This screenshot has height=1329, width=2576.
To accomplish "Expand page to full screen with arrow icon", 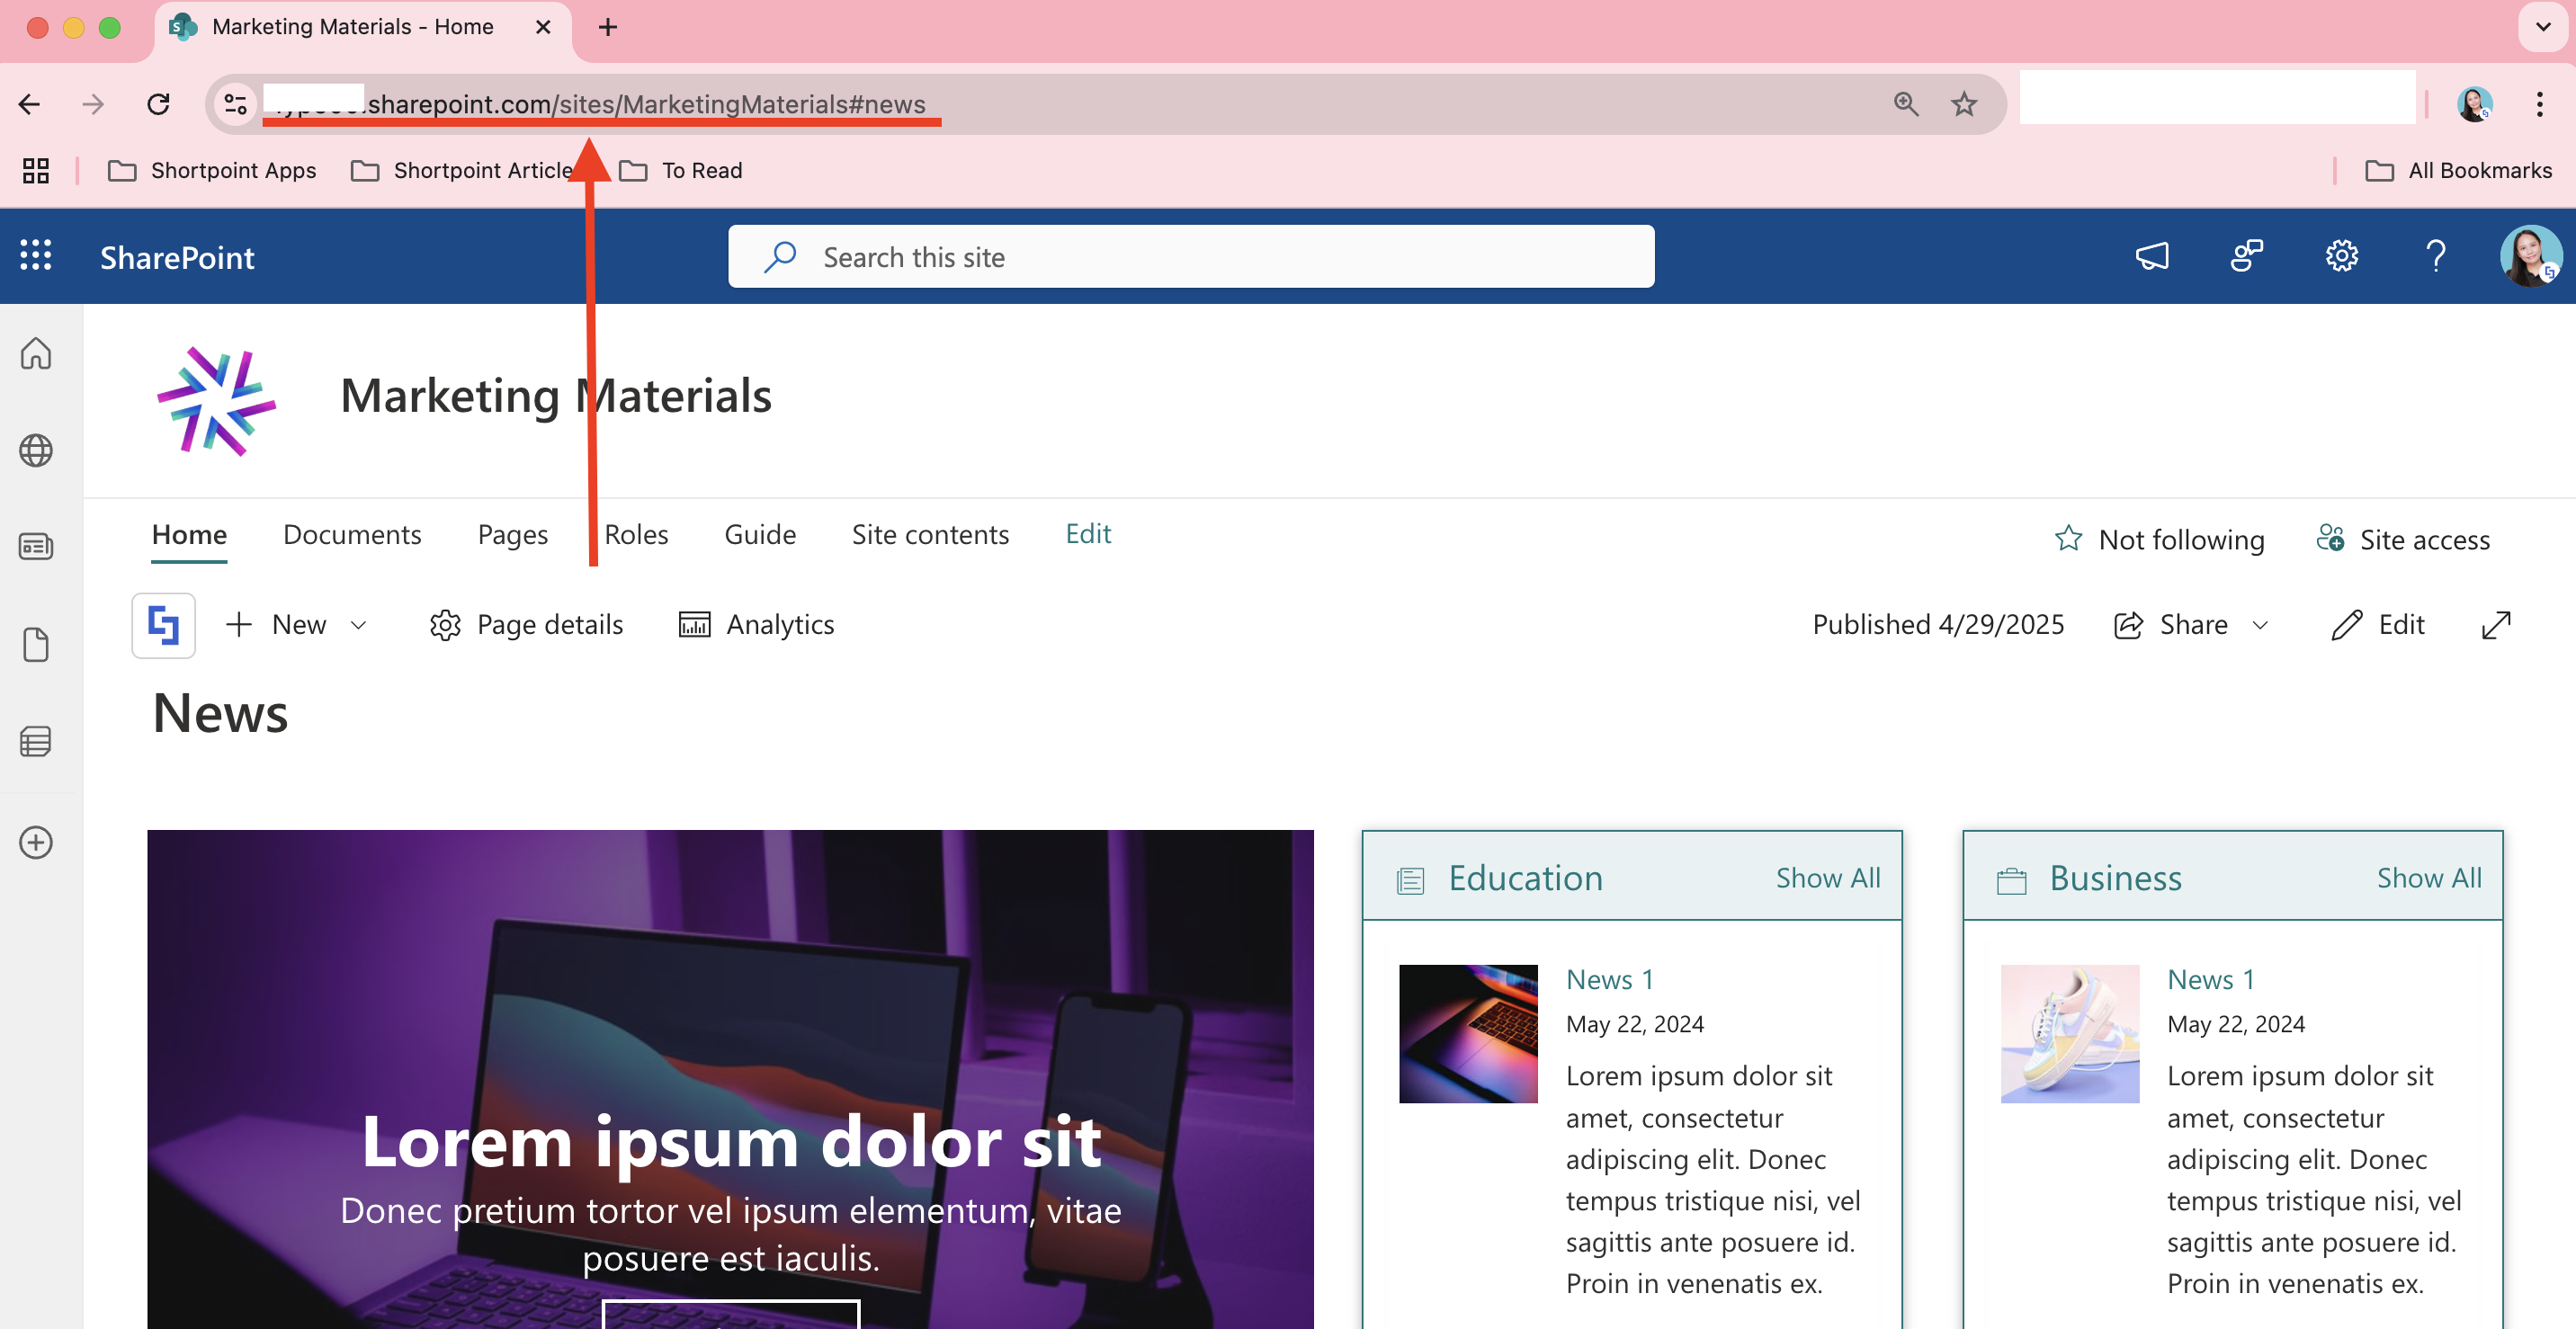I will (2496, 625).
